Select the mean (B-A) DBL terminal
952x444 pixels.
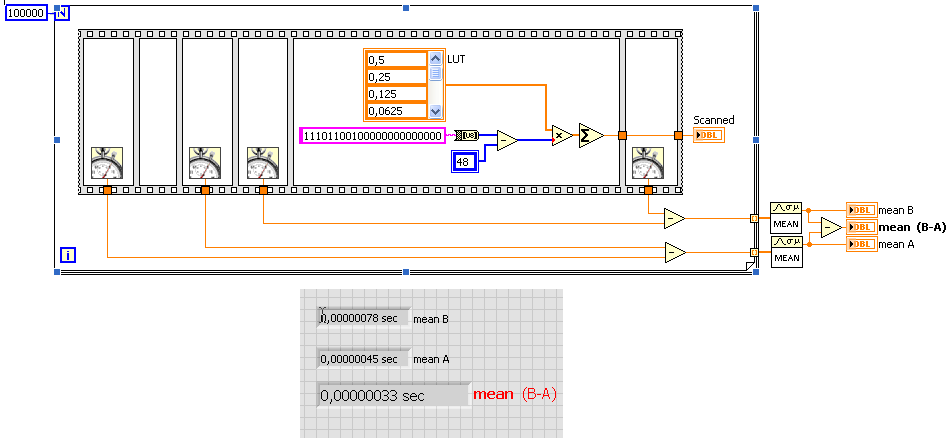point(862,227)
